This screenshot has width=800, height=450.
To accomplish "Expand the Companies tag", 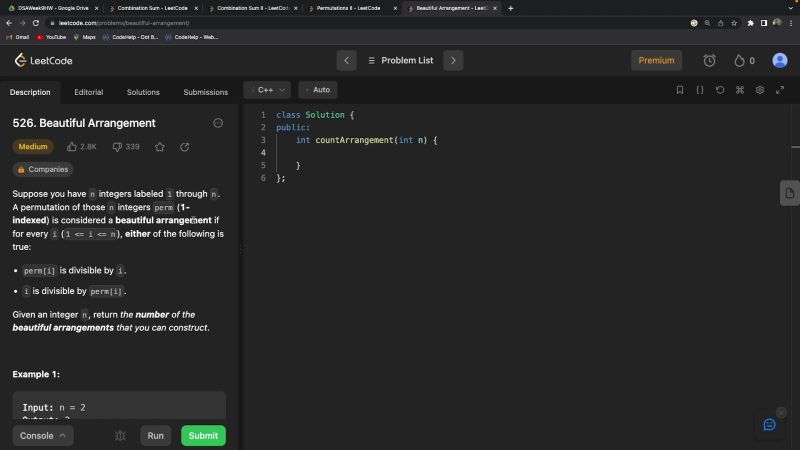I will coord(42,169).
